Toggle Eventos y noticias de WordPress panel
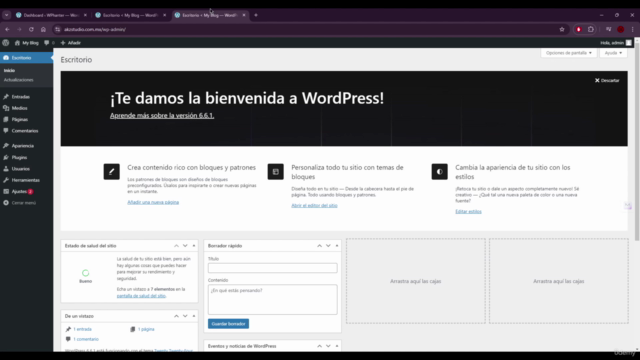Viewport: 640px width, 360px height. click(337, 346)
